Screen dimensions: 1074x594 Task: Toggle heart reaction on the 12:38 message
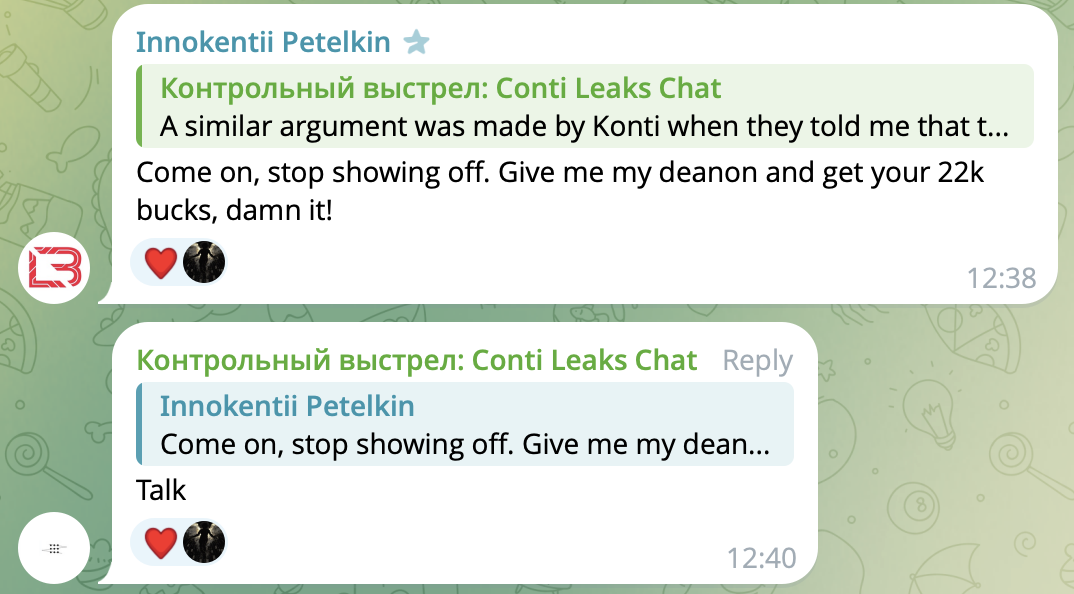[x=160, y=263]
